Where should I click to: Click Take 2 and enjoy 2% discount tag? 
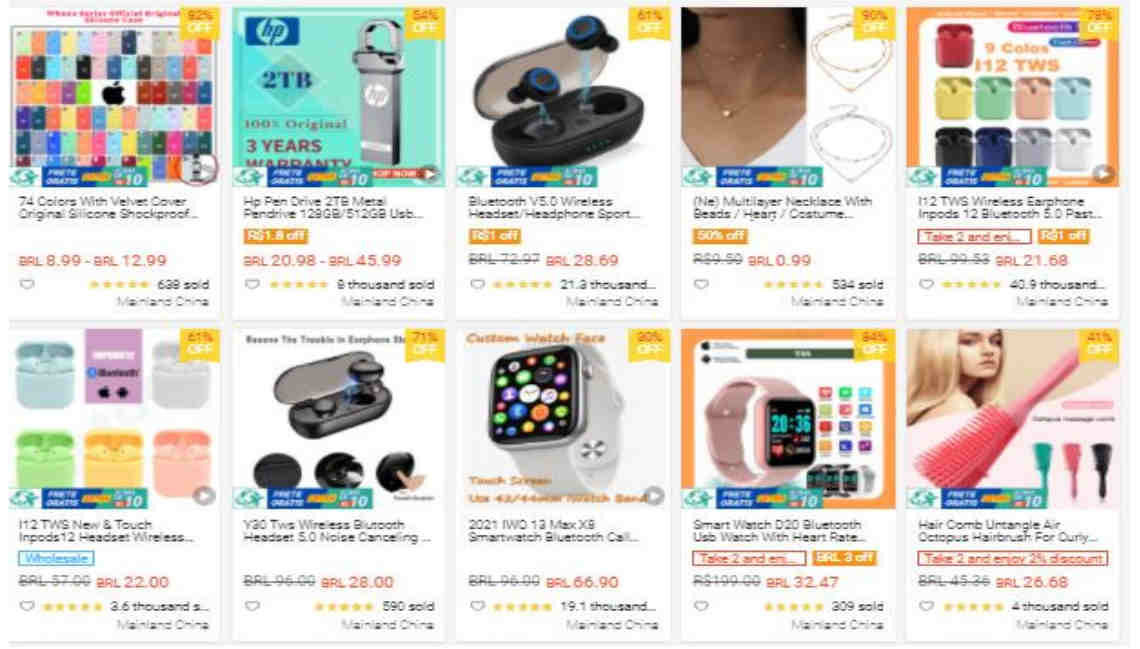[x=1013, y=558]
